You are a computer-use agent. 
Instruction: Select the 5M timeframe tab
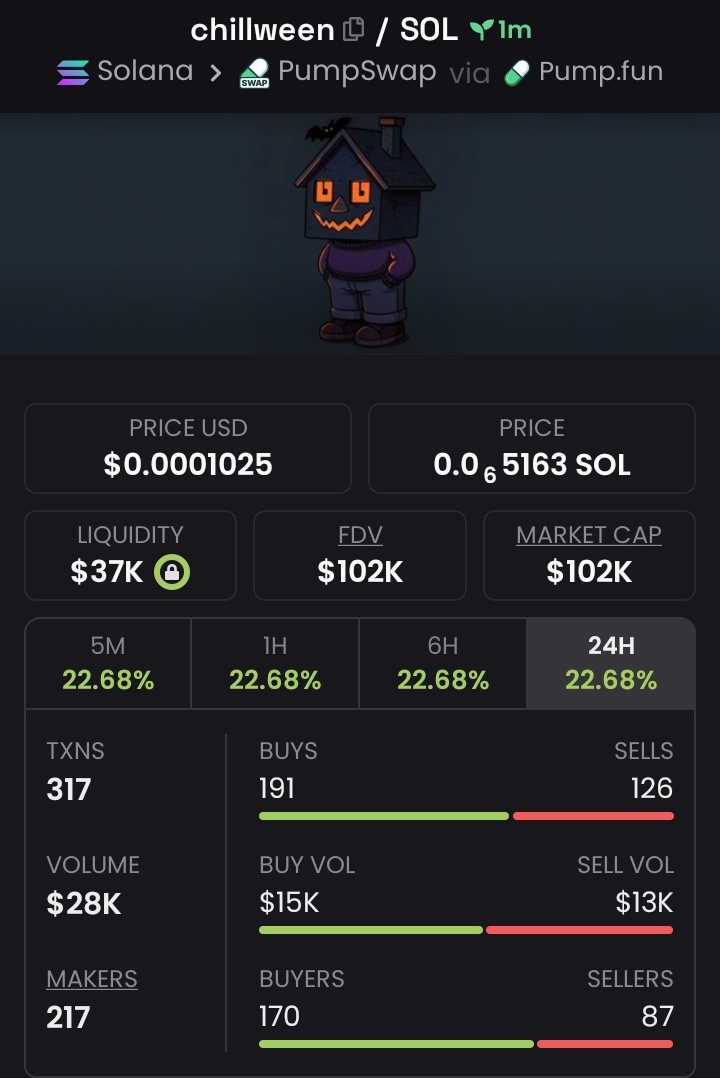tap(108, 663)
